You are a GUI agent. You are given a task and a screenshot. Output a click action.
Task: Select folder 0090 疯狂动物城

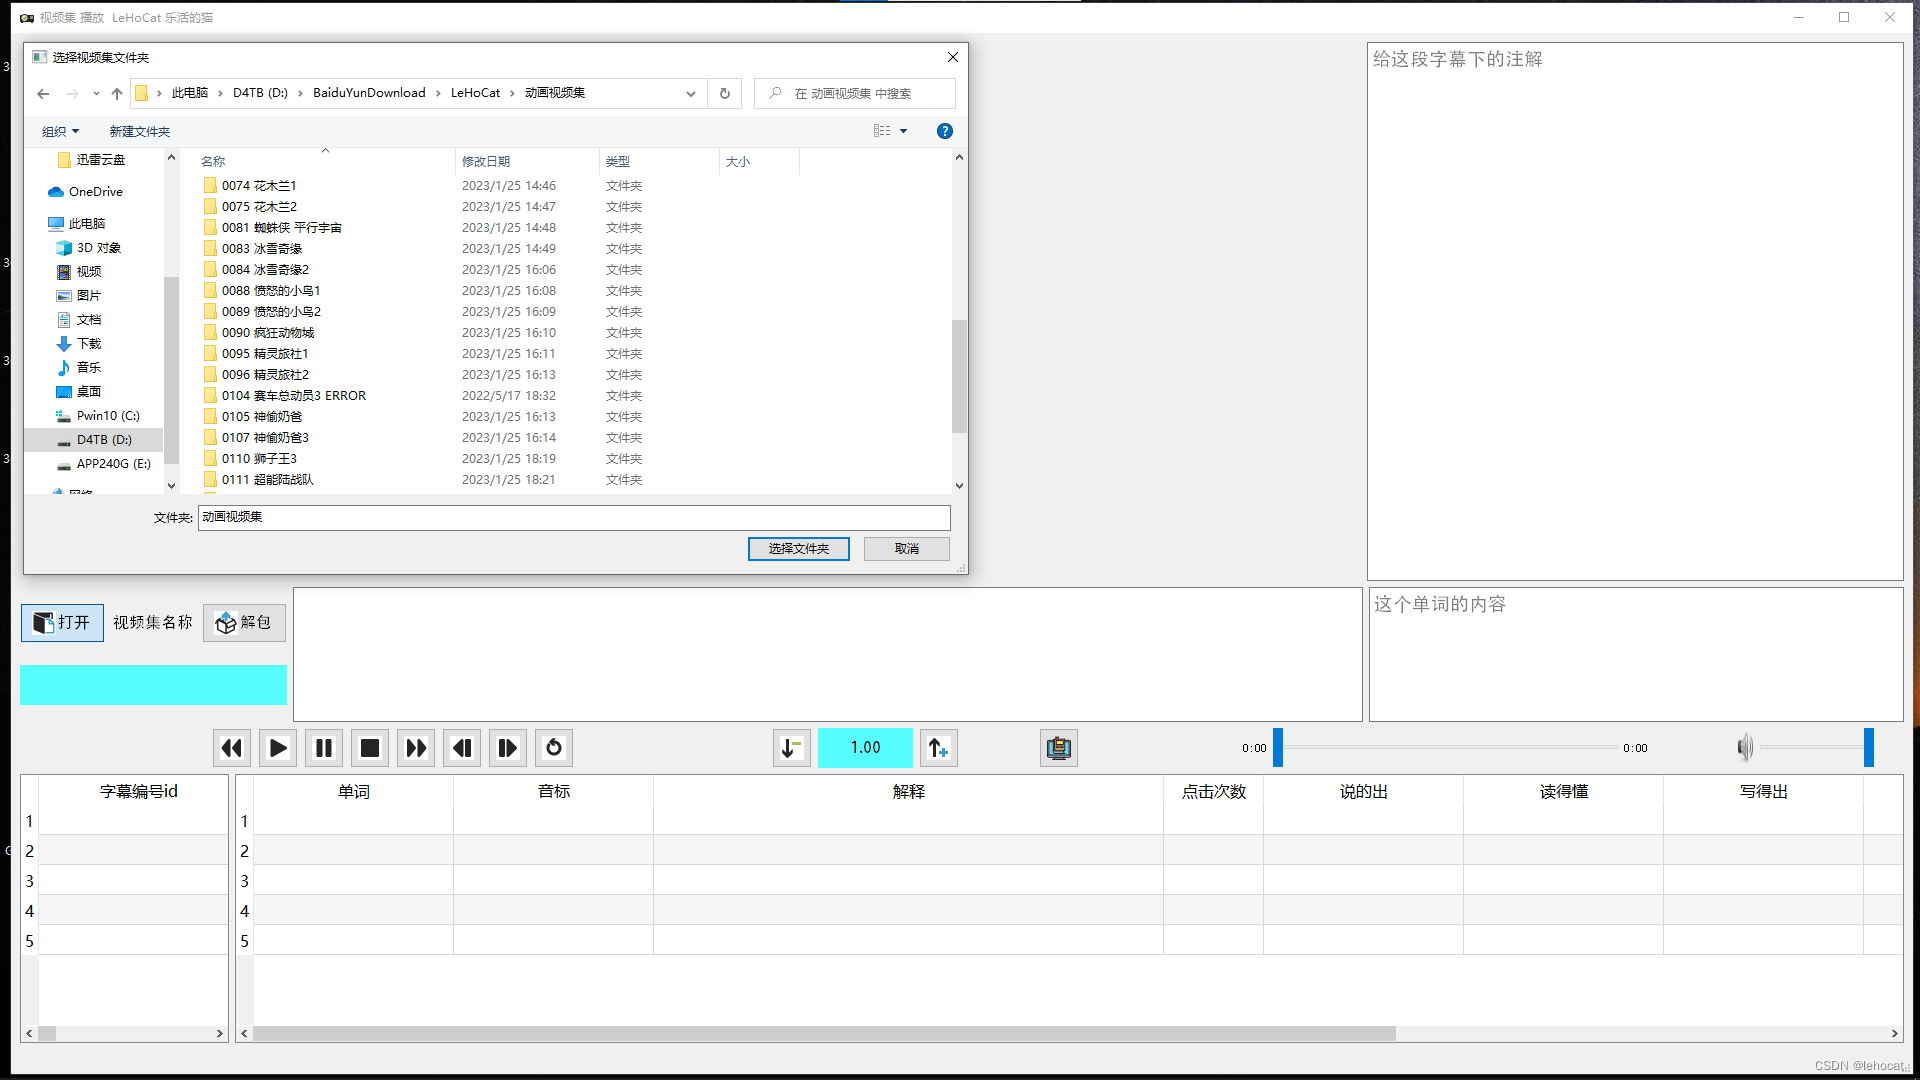tap(268, 333)
